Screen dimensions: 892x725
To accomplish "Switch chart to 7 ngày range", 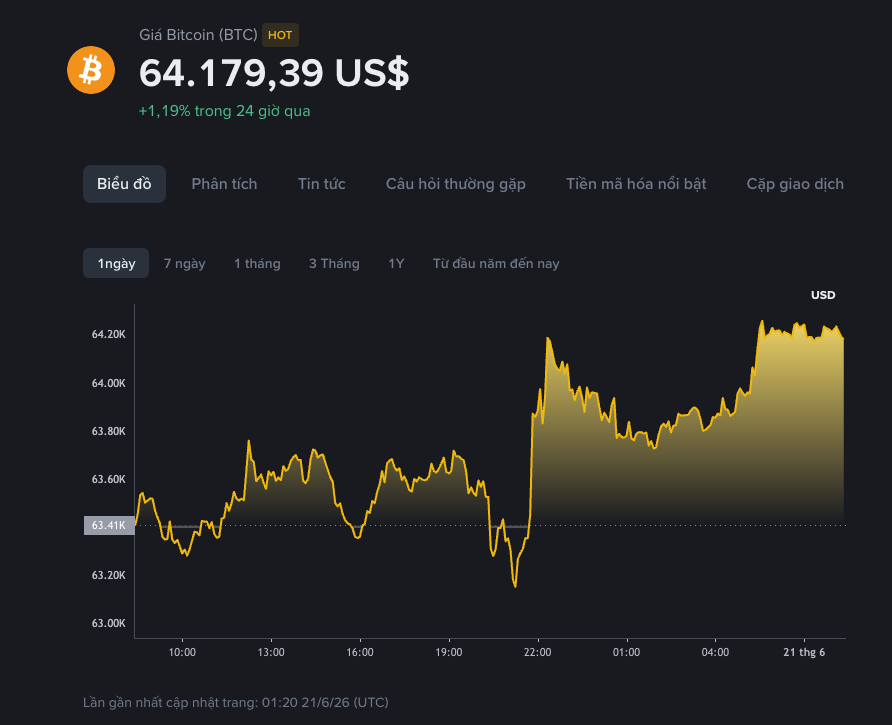I will pyautogui.click(x=184, y=263).
